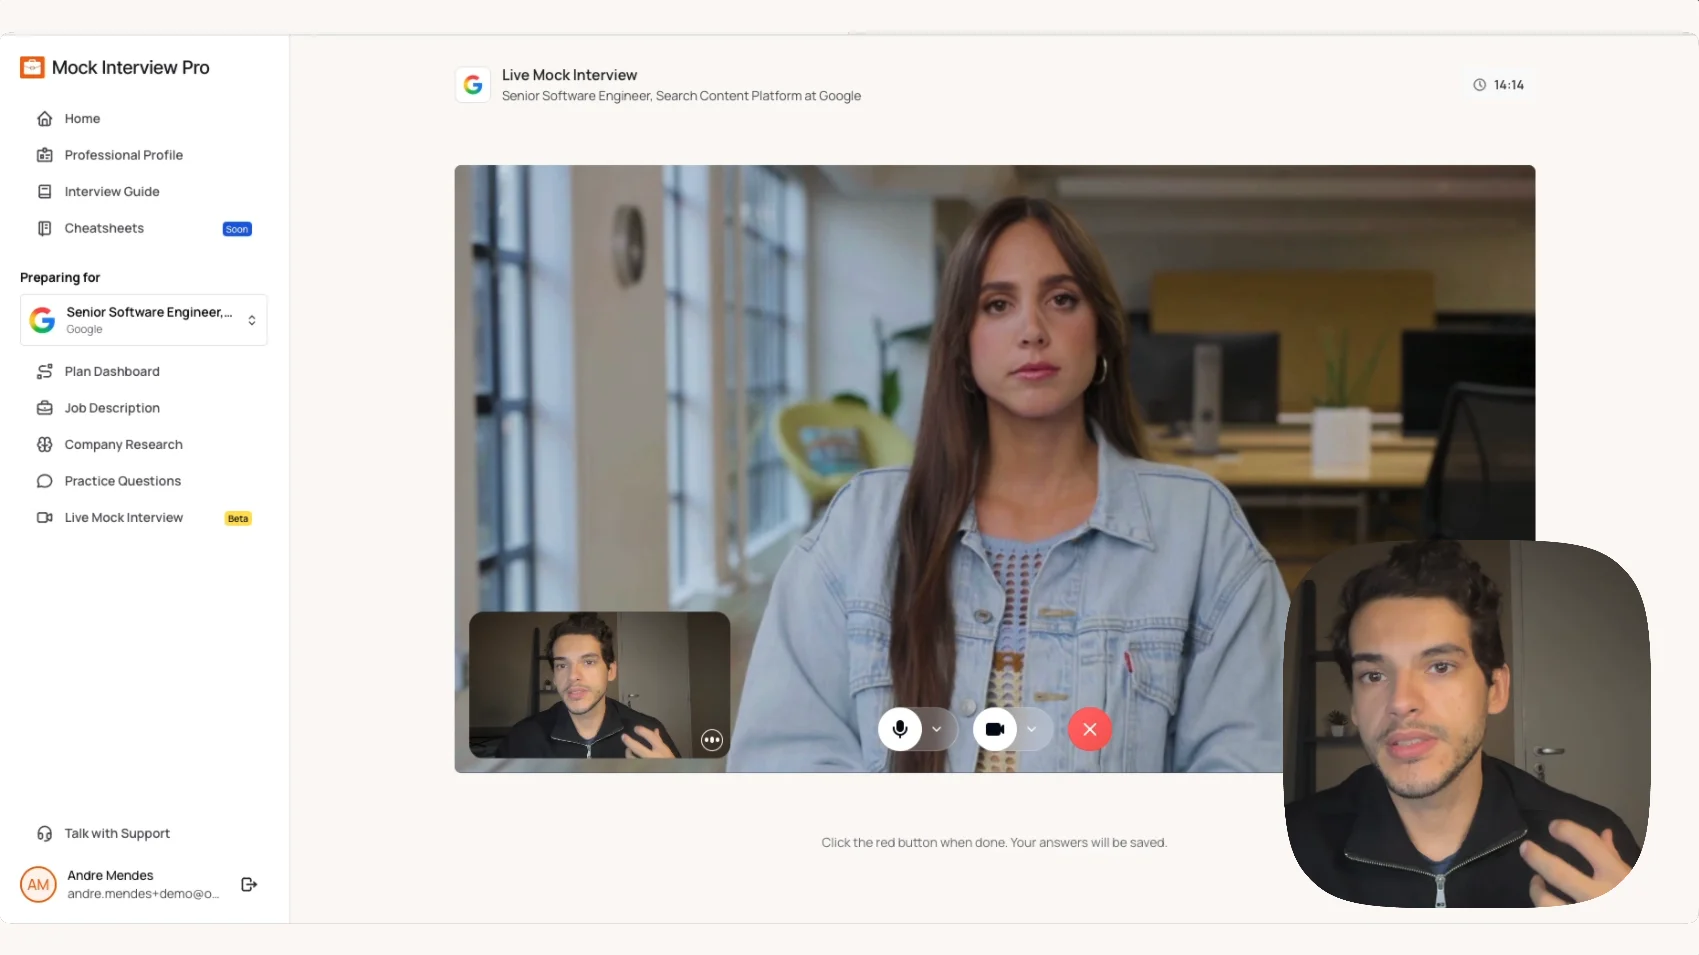
Task: Click the Google logo in the interview header
Action: click(473, 85)
